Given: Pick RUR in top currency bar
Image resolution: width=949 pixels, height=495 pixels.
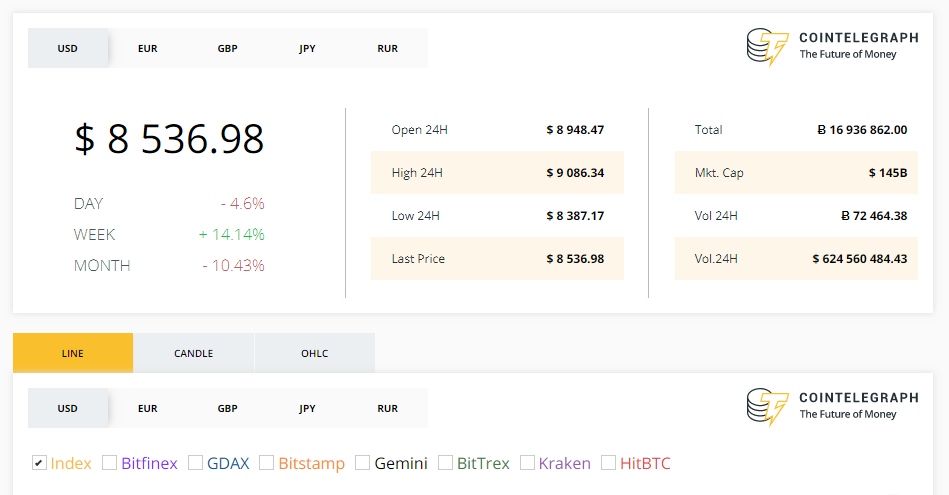Looking at the screenshot, I should click(x=387, y=48).
